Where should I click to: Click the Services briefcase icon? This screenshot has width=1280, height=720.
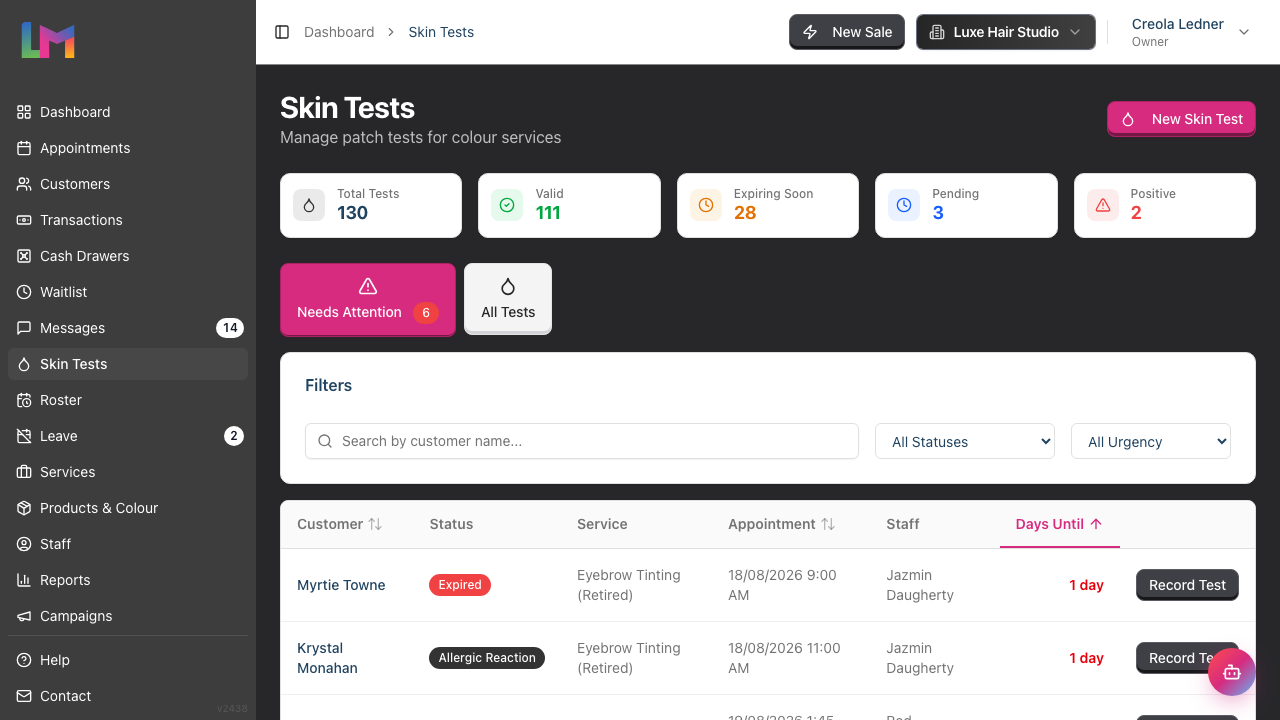click(x=24, y=472)
